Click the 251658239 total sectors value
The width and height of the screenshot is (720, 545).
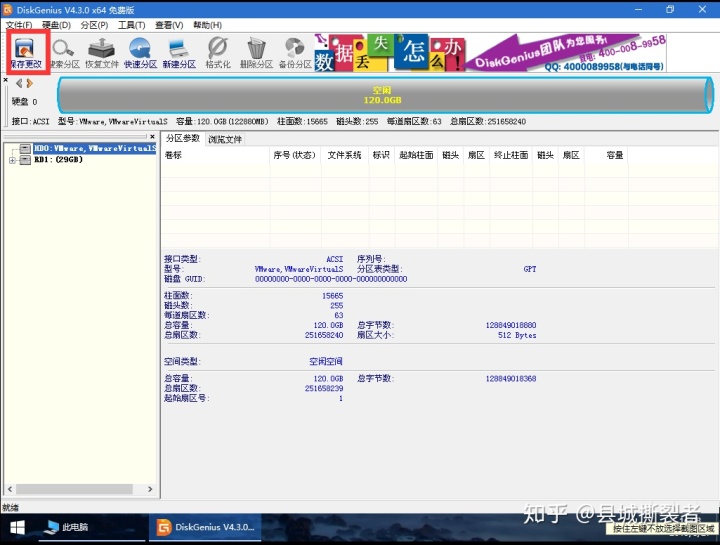324,388
